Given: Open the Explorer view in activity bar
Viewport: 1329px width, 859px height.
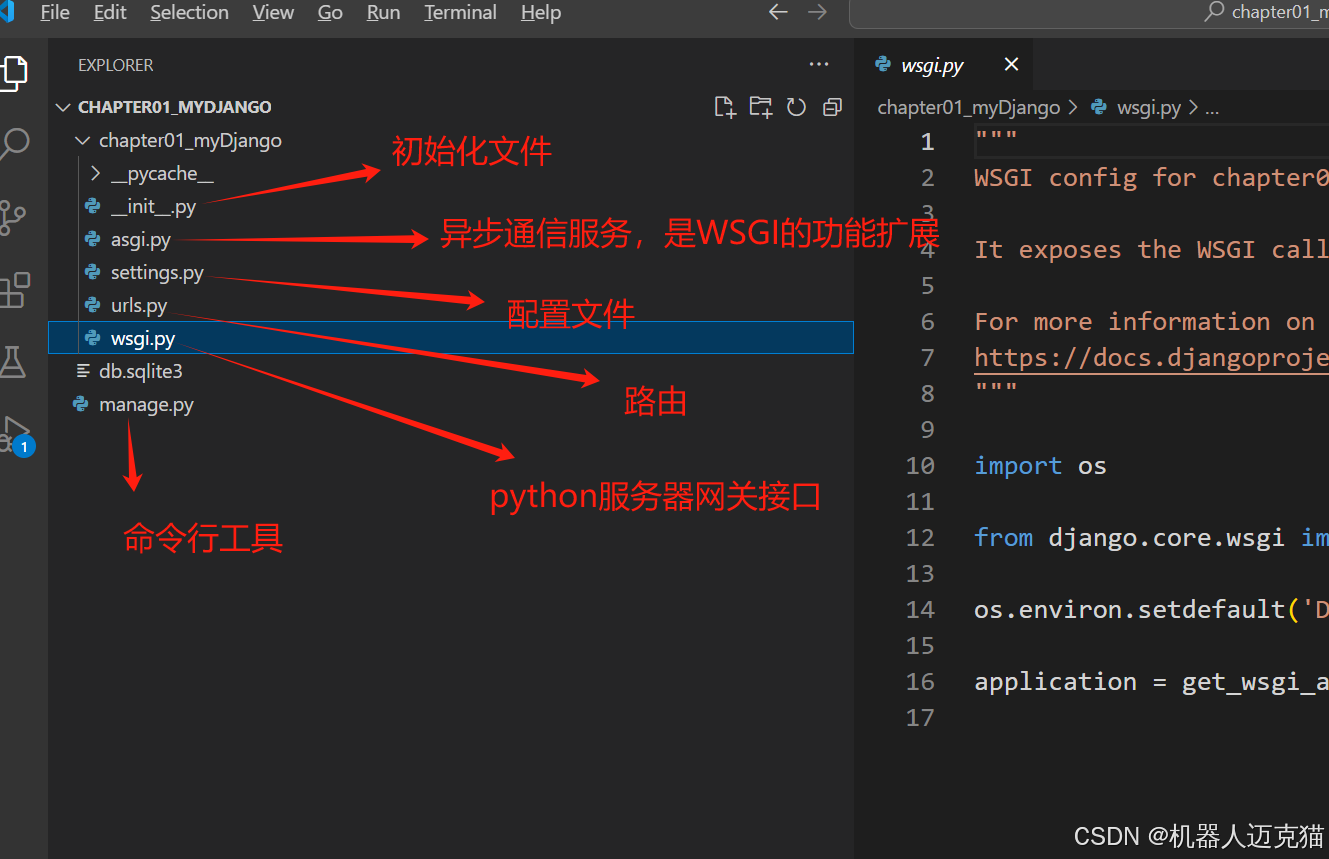Looking at the screenshot, I should tap(12, 72).
